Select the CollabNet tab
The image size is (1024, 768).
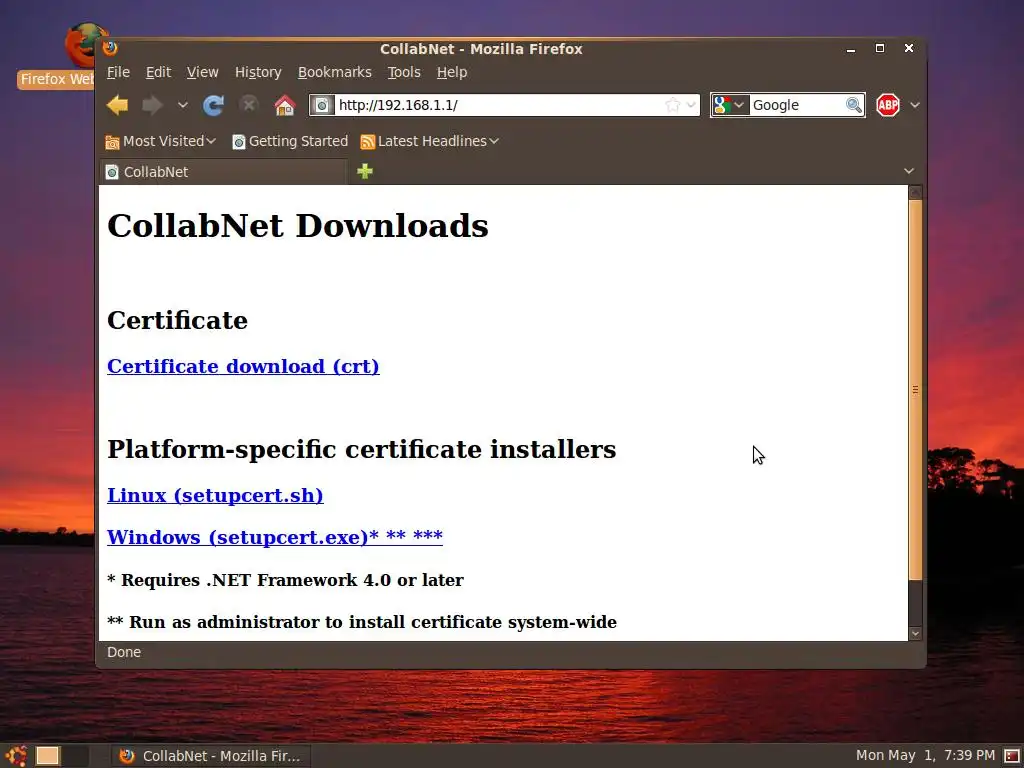pyautogui.click(x=223, y=172)
